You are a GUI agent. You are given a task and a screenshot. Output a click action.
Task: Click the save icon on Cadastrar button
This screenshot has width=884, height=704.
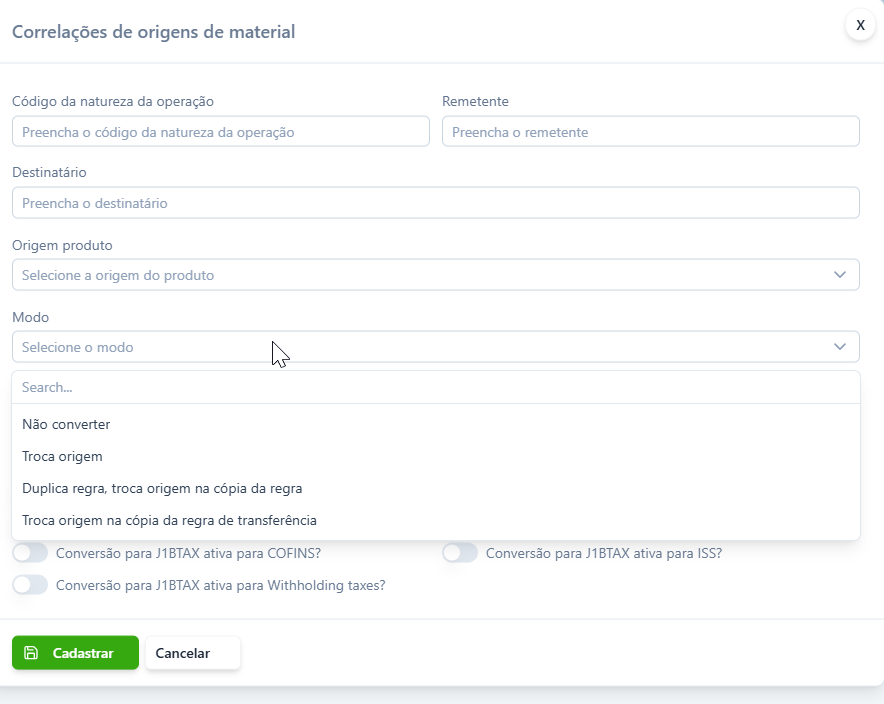(x=31, y=653)
